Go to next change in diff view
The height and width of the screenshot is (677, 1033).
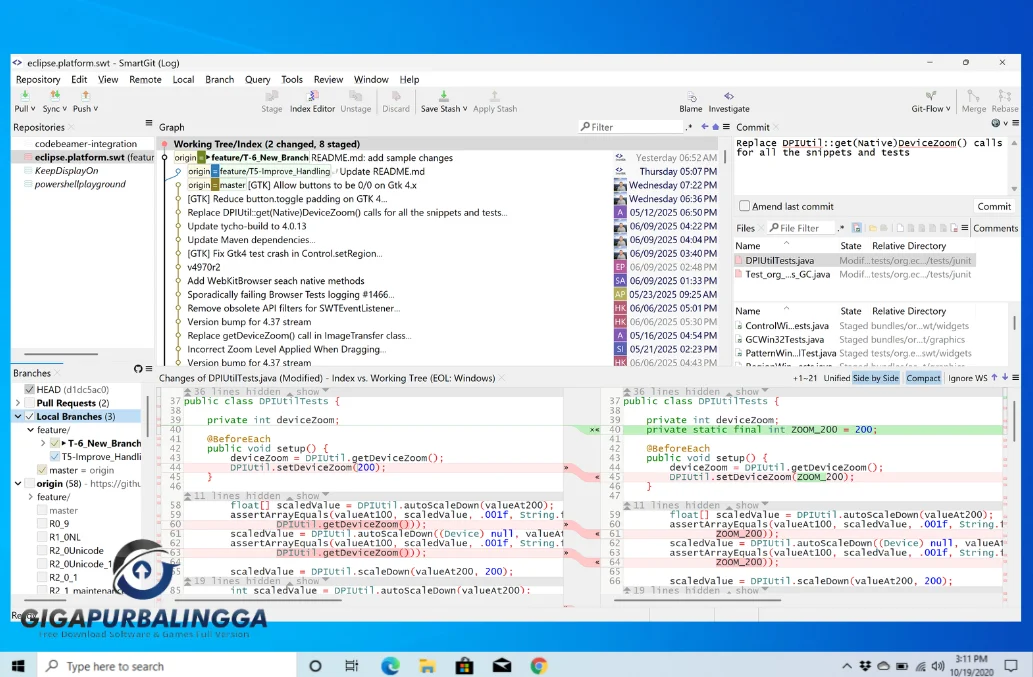1005,377
